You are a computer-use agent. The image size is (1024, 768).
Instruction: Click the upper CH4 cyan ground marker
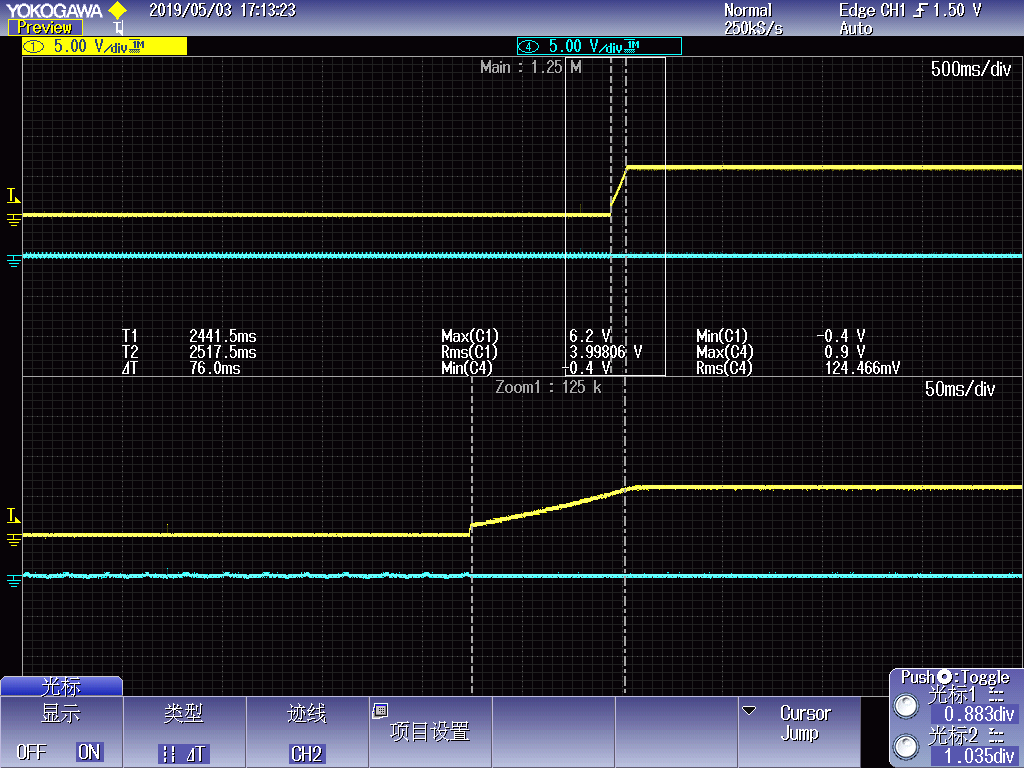tap(13, 261)
